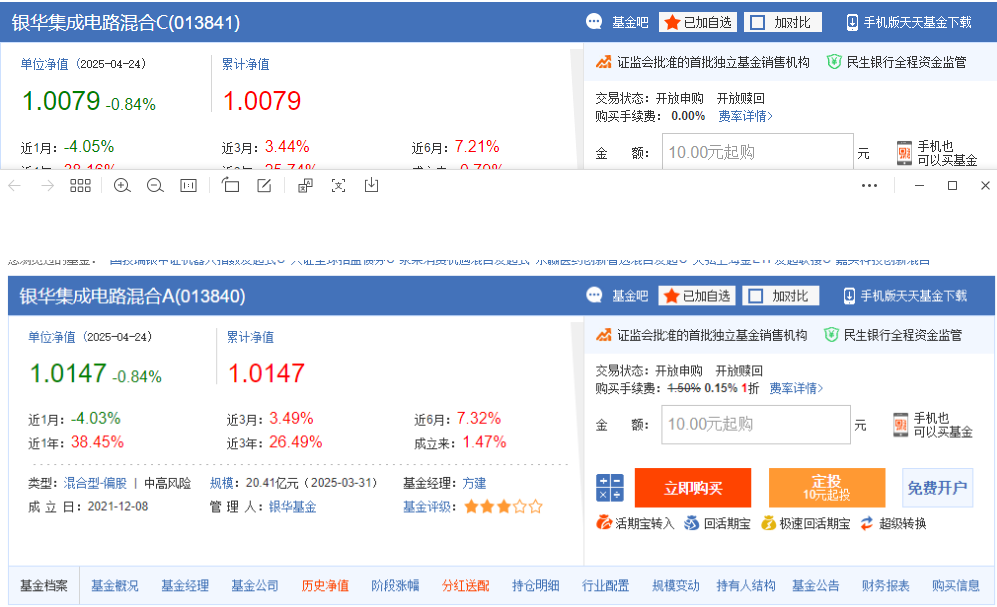Click 免费开户 button
997x607 pixels.
click(x=937, y=488)
